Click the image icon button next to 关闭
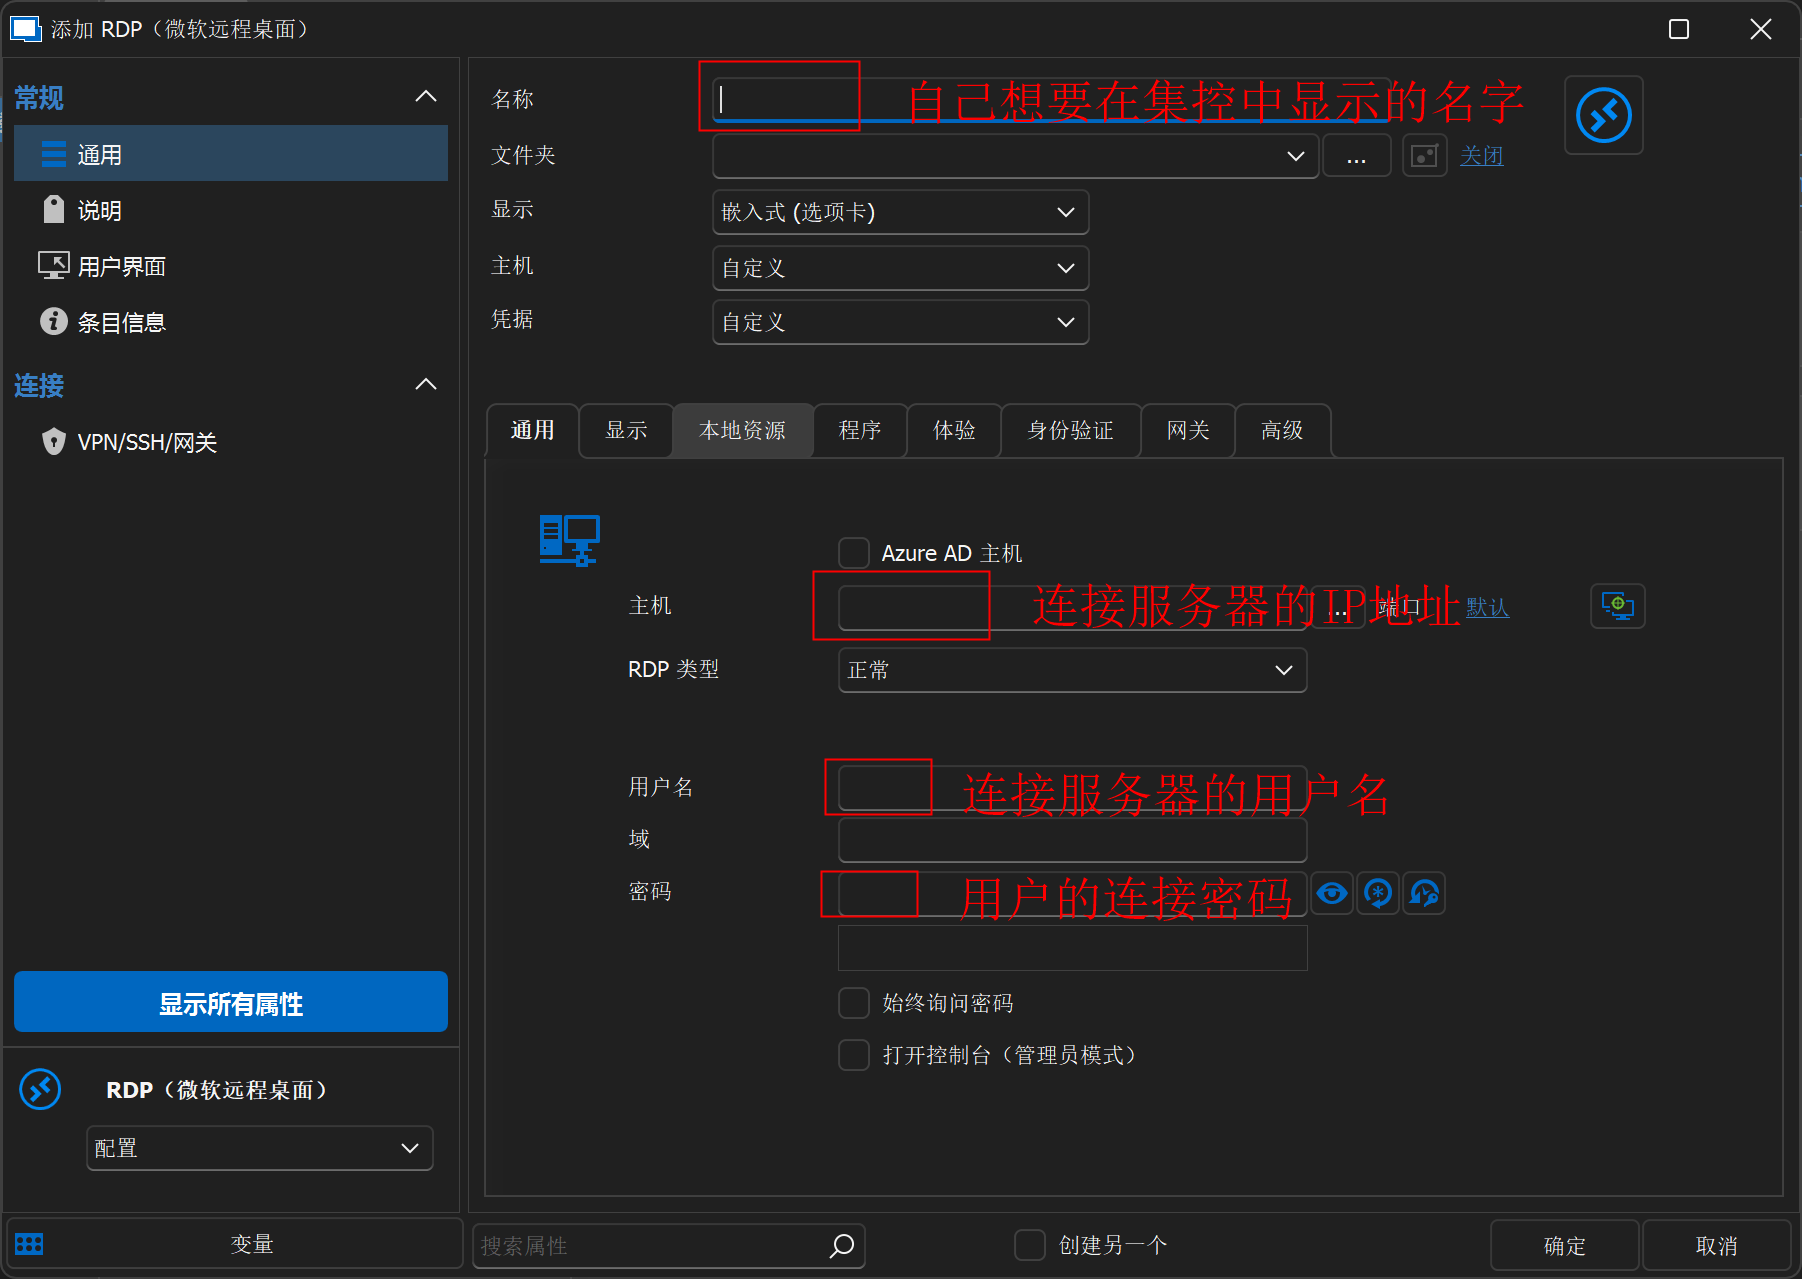Screen dimensions: 1802x1279 (1425, 156)
